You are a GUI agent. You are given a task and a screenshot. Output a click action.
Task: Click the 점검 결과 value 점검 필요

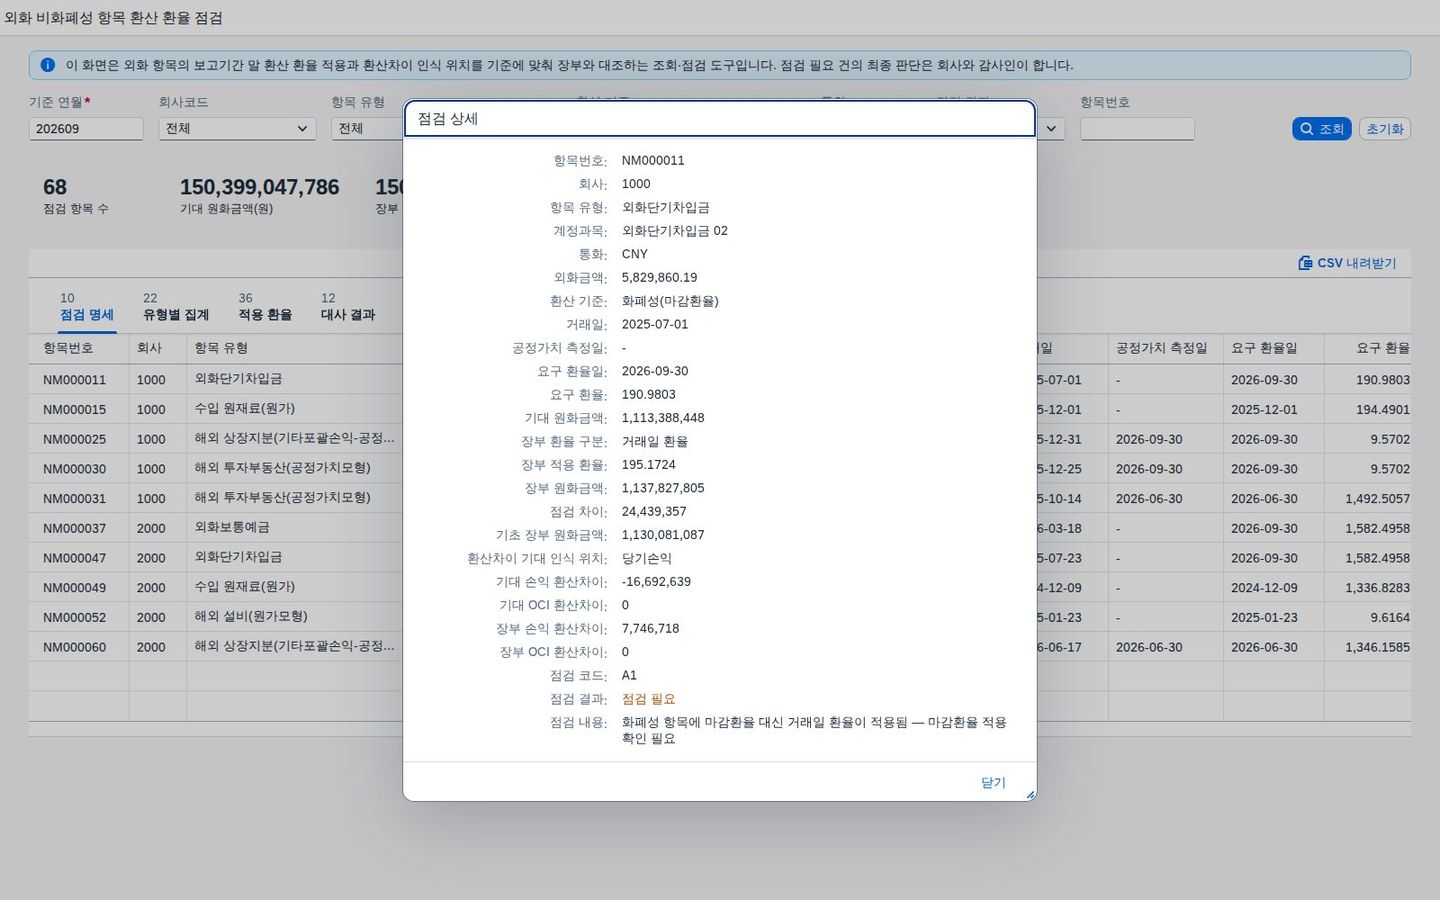tap(648, 699)
